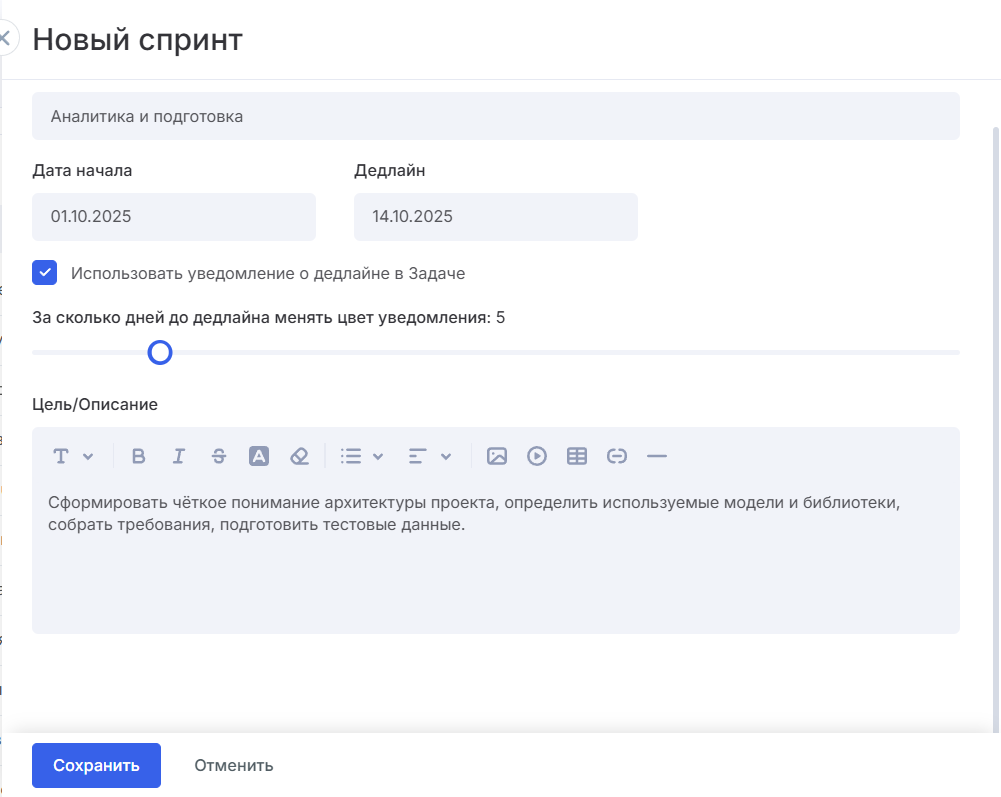This screenshot has height=797, width=1001.
Task: Insert an image into description
Action: [x=497, y=456]
